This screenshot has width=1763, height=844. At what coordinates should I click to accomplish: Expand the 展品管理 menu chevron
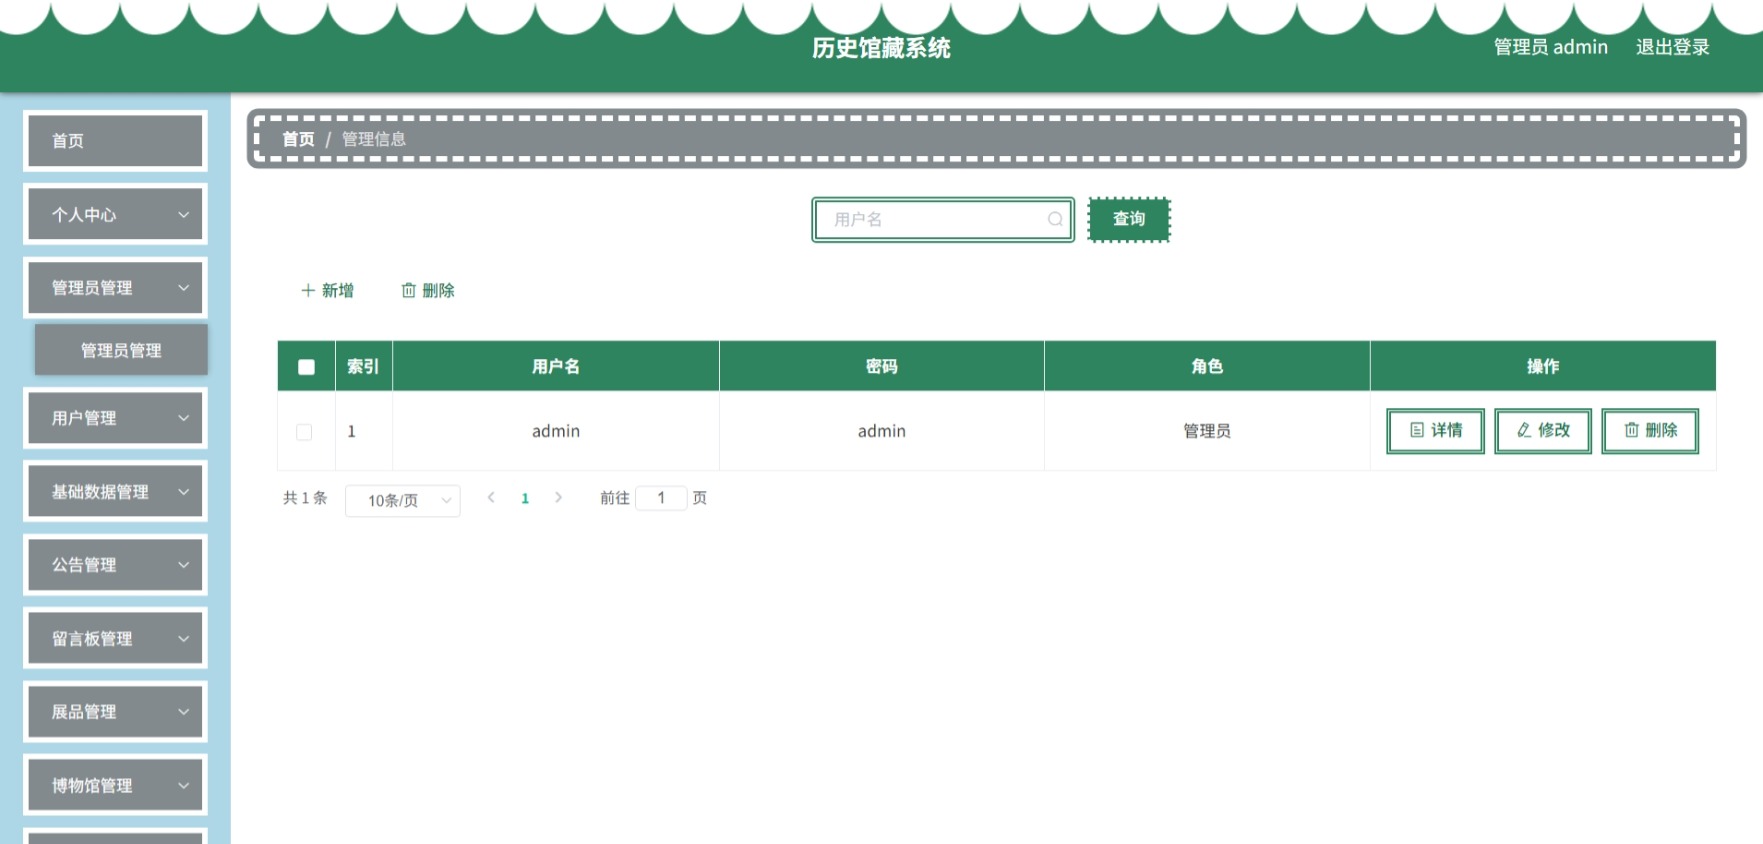click(x=183, y=712)
